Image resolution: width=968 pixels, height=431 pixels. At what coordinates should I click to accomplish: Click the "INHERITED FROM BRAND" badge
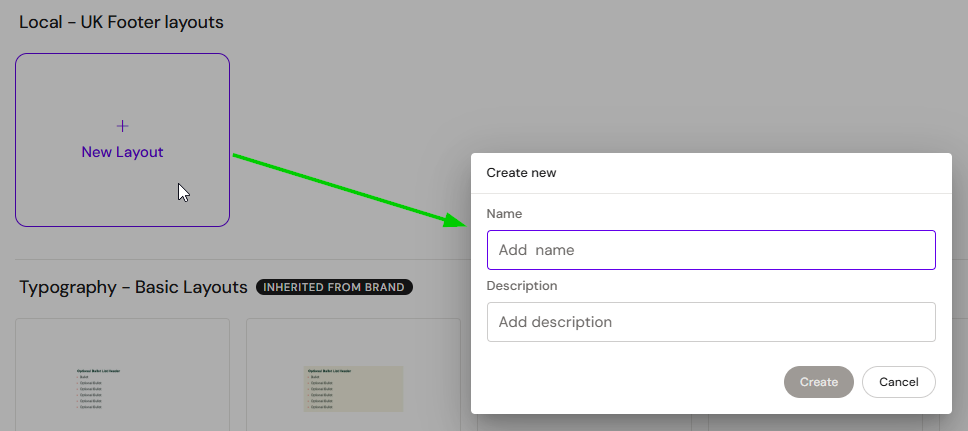[x=334, y=287]
